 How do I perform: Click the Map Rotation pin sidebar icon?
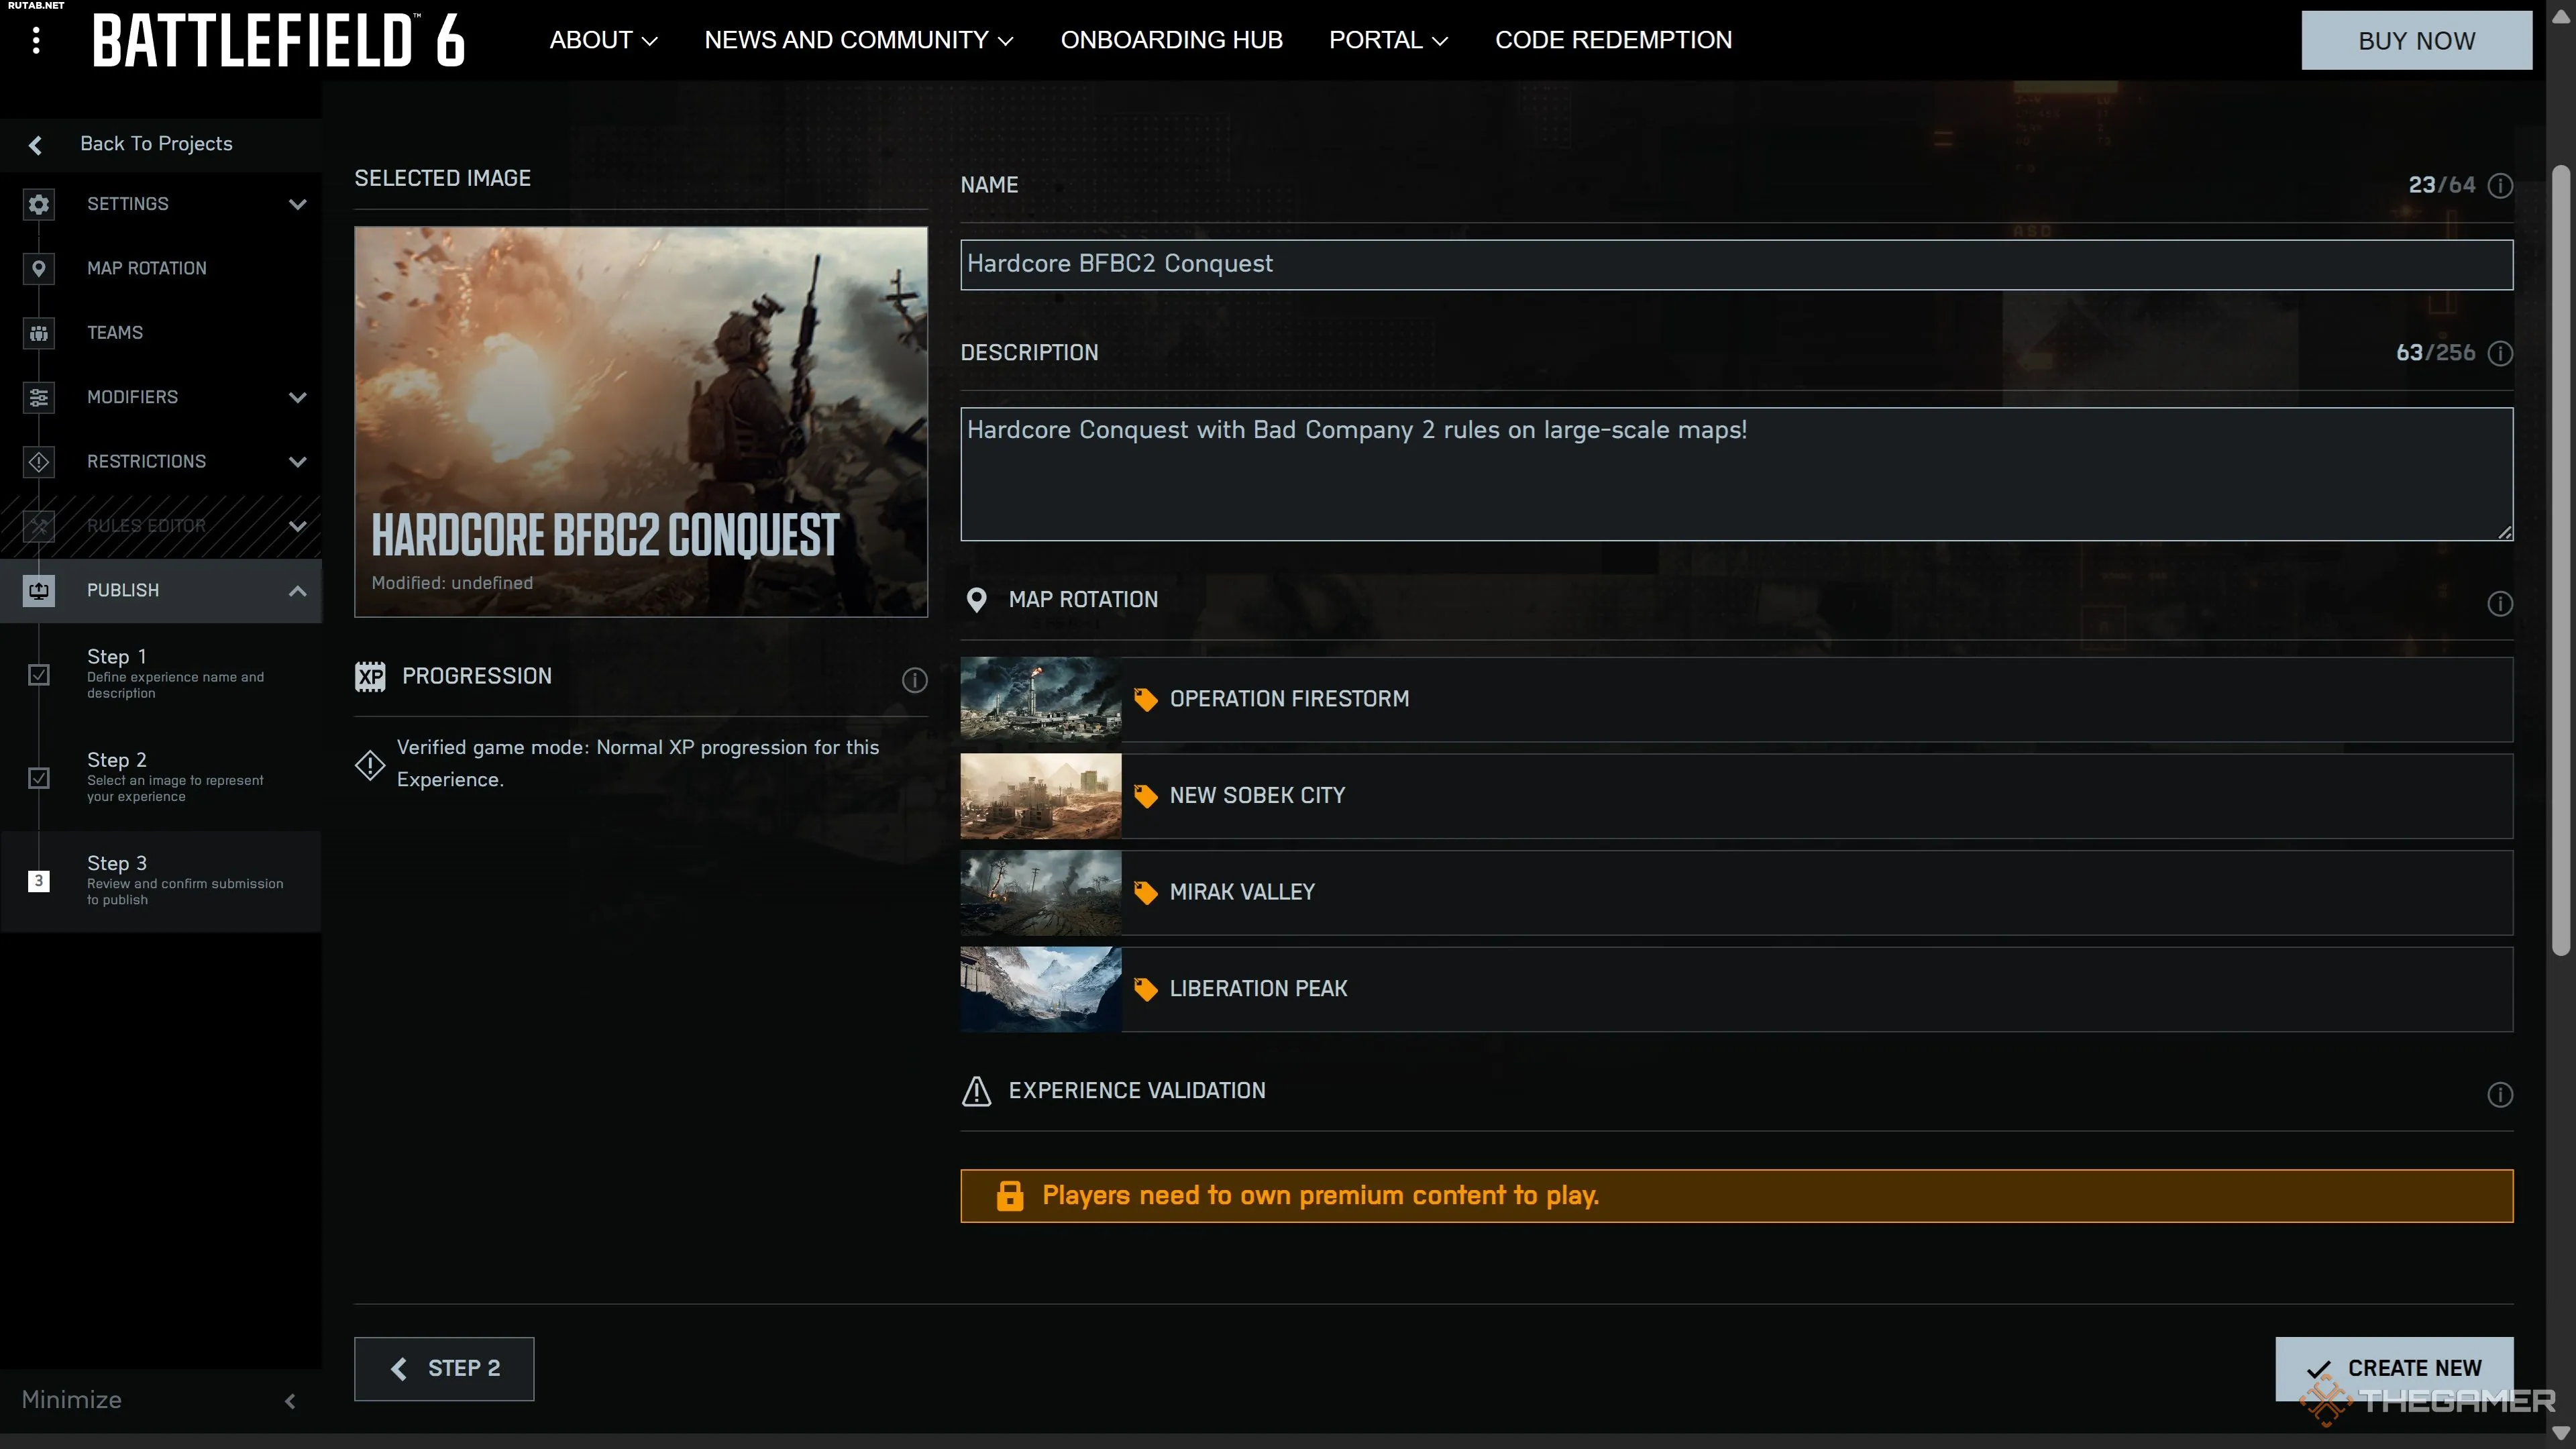[38, 268]
